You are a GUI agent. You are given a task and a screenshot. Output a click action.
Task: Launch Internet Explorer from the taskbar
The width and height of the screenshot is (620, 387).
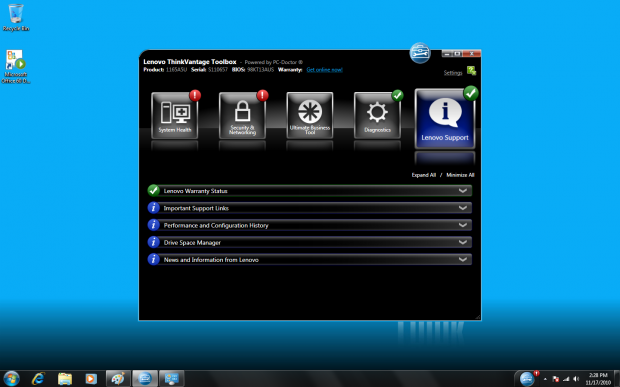click(x=38, y=379)
